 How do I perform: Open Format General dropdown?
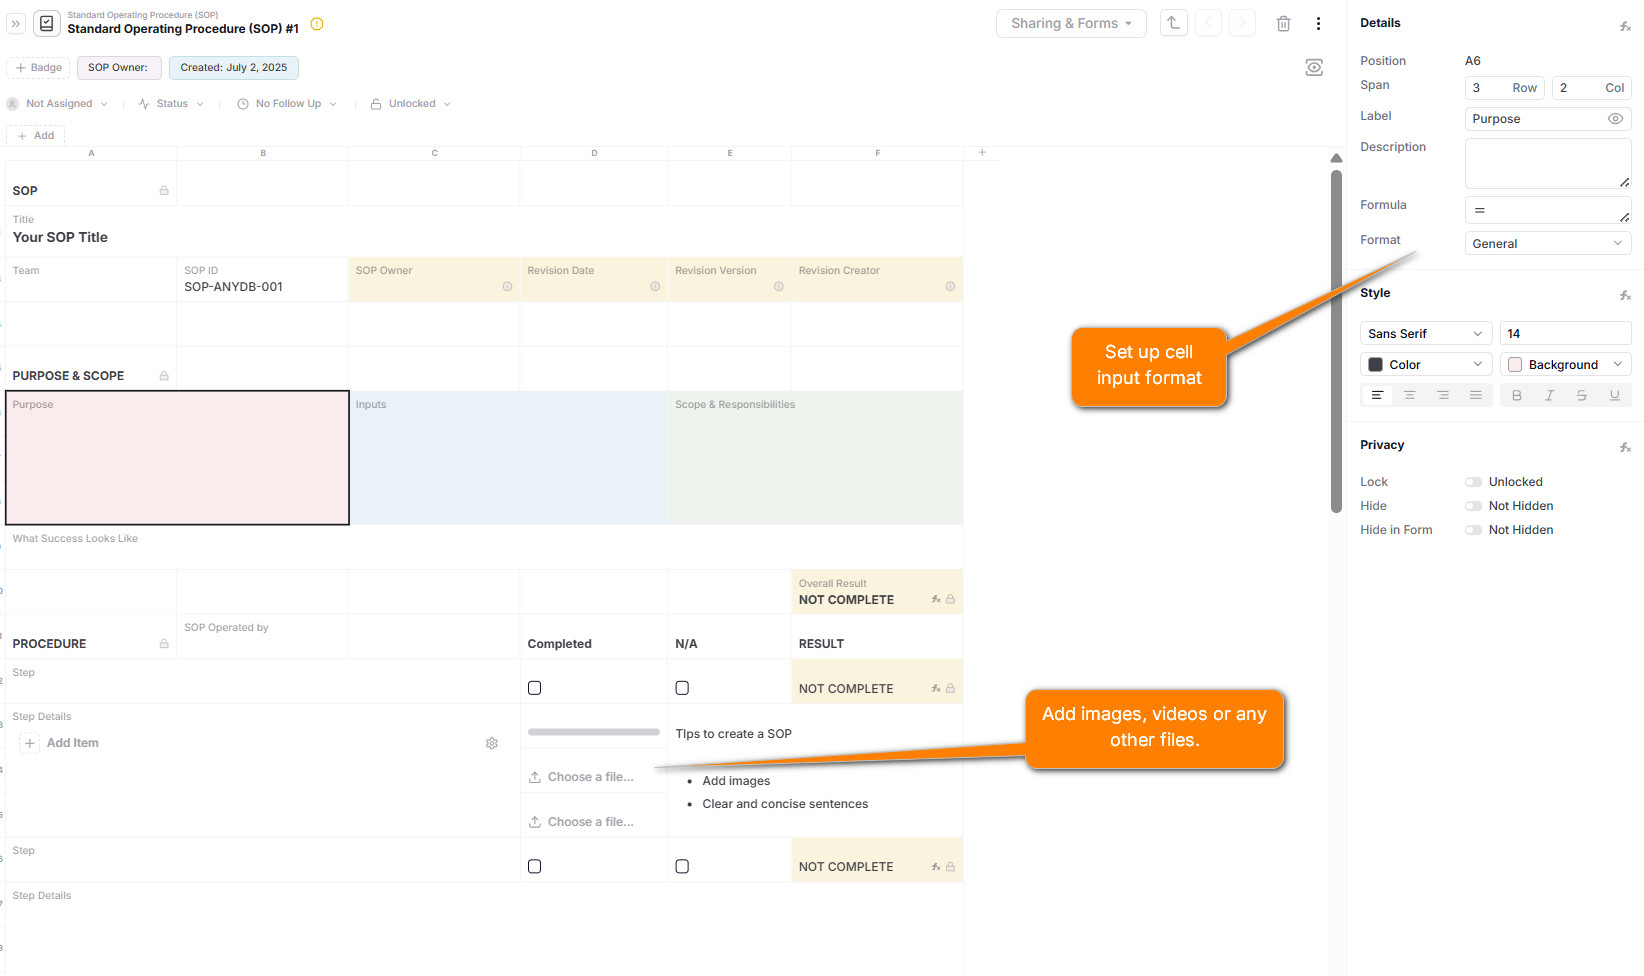point(1548,243)
